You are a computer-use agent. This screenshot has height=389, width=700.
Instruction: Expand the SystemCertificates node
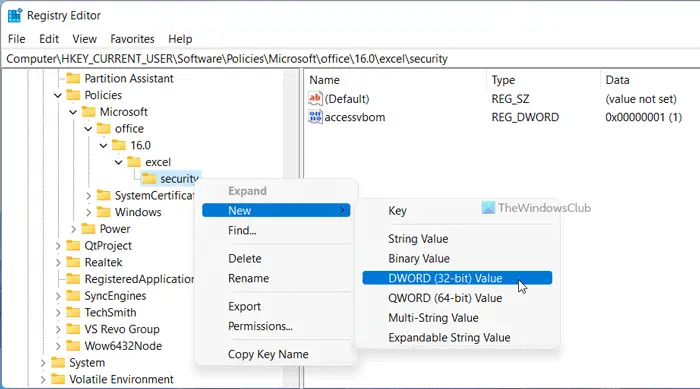88,196
